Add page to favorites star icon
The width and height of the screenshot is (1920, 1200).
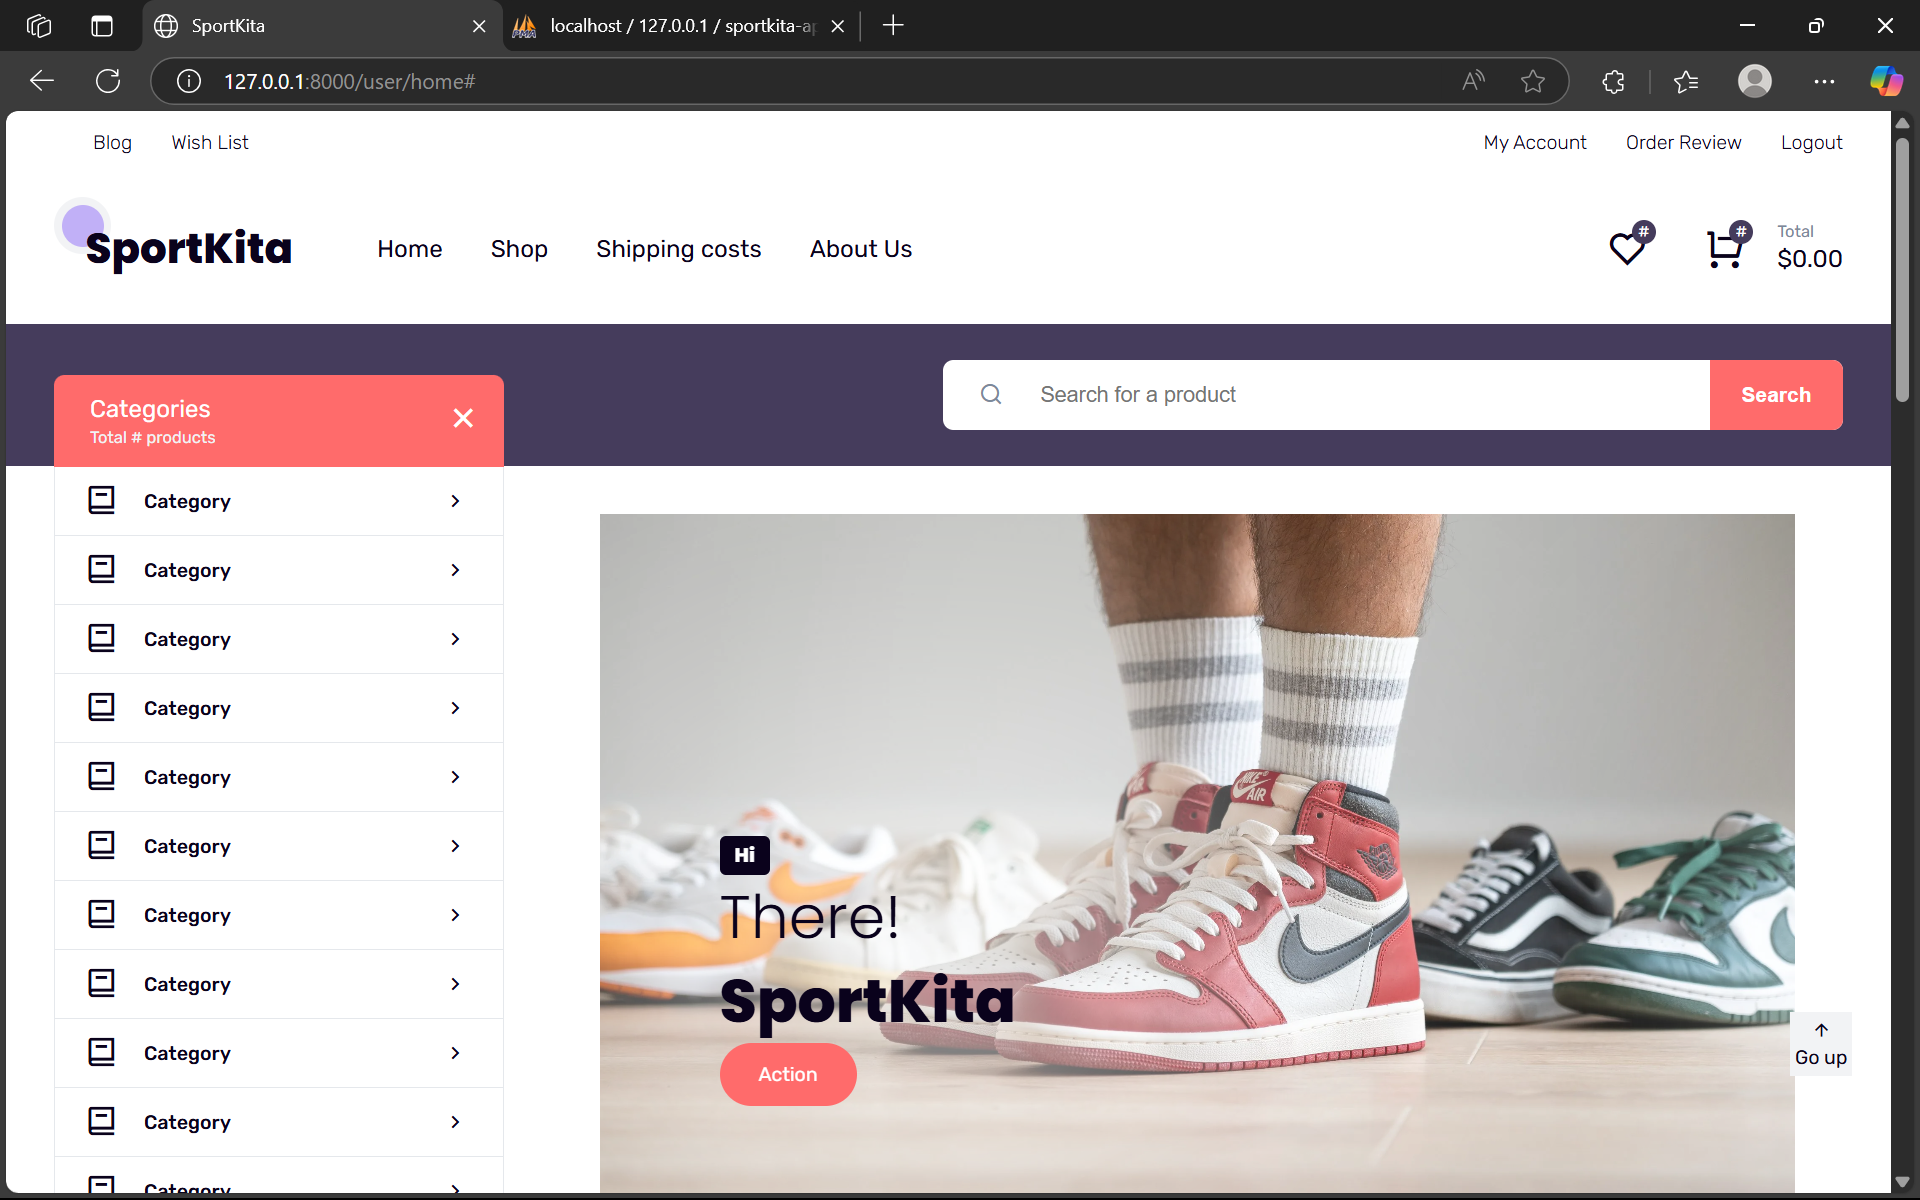1532,81
